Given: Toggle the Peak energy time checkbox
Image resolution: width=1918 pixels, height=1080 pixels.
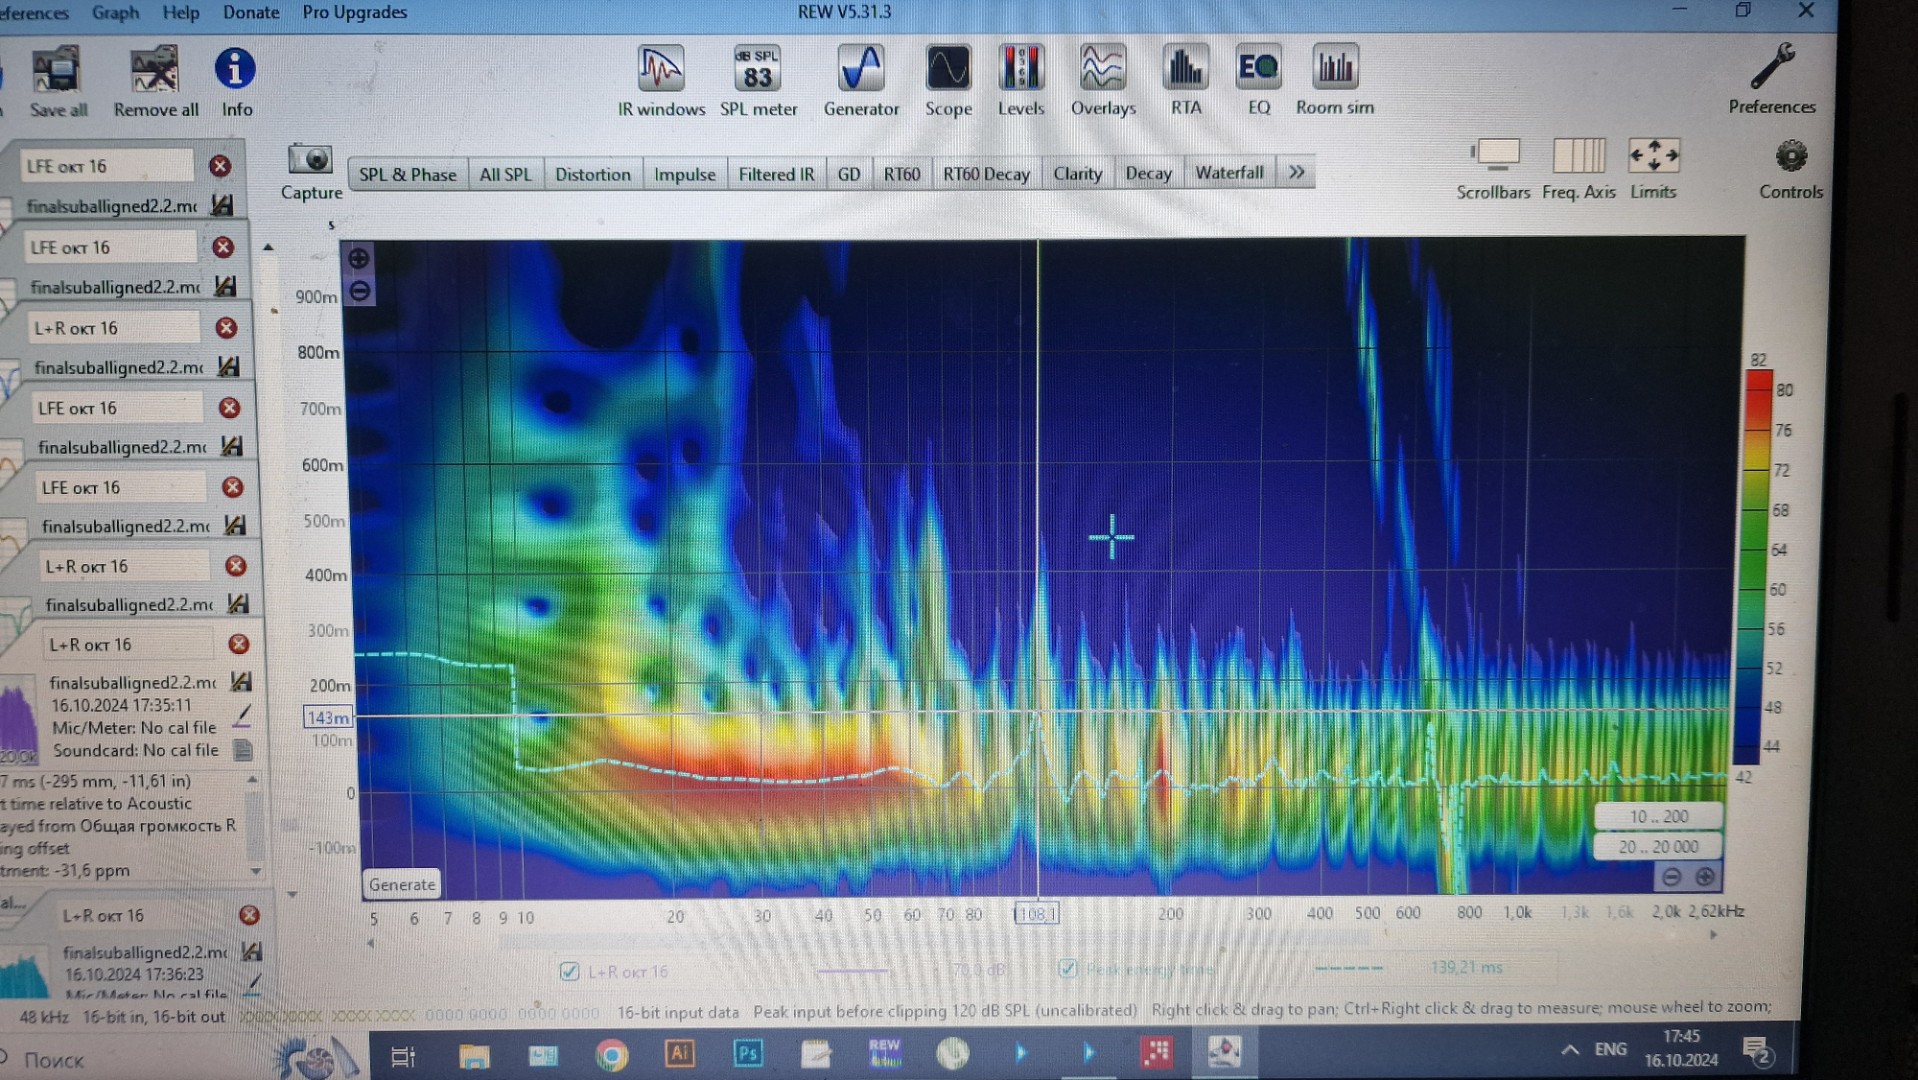Looking at the screenshot, I should (1068, 968).
